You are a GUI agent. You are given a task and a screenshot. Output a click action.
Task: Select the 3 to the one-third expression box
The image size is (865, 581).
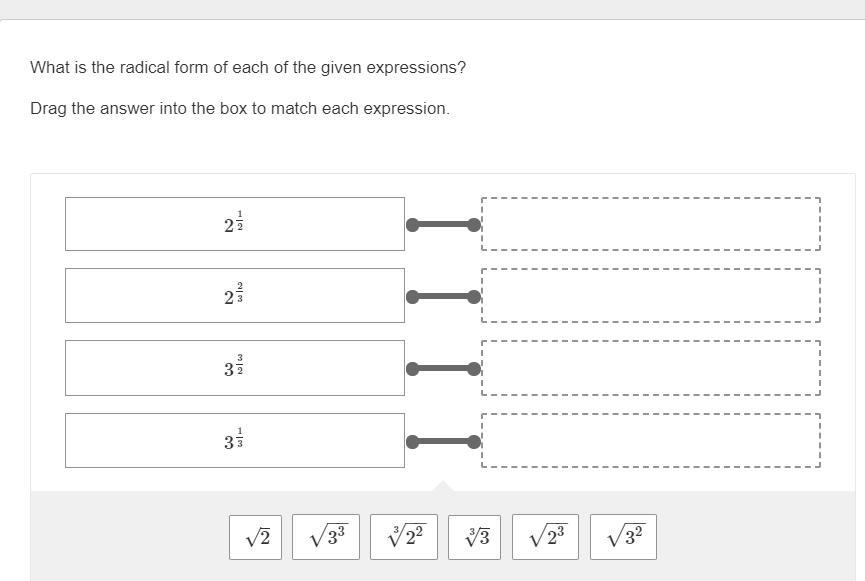coord(235,440)
